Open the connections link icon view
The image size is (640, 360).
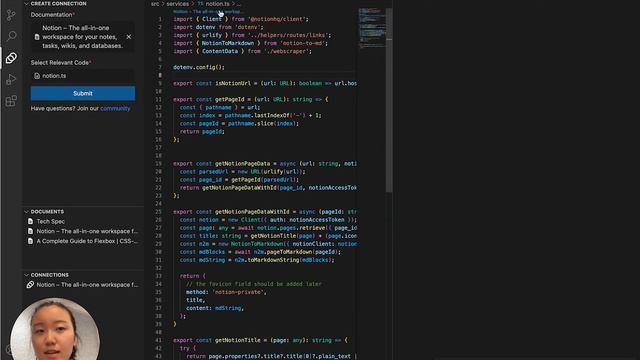tap(11, 58)
